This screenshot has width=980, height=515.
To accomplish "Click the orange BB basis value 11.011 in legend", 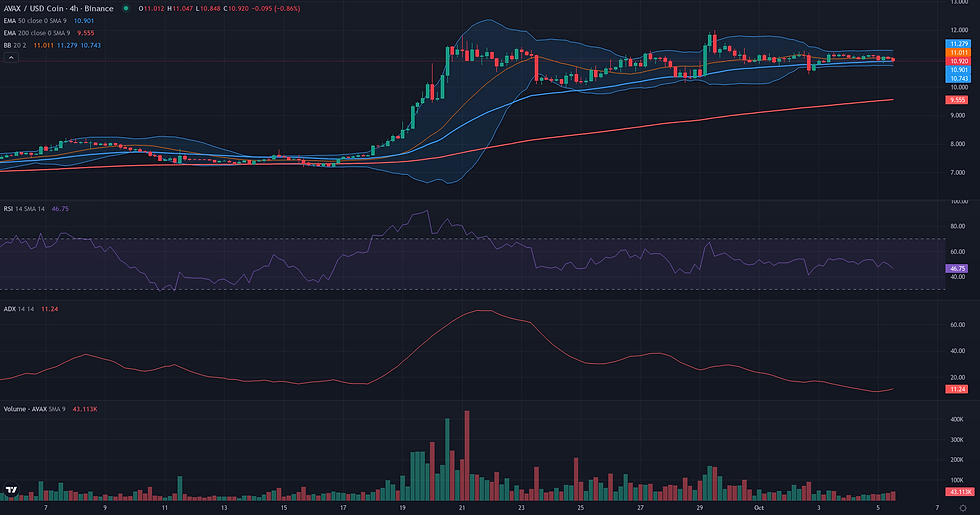I will coord(43,45).
